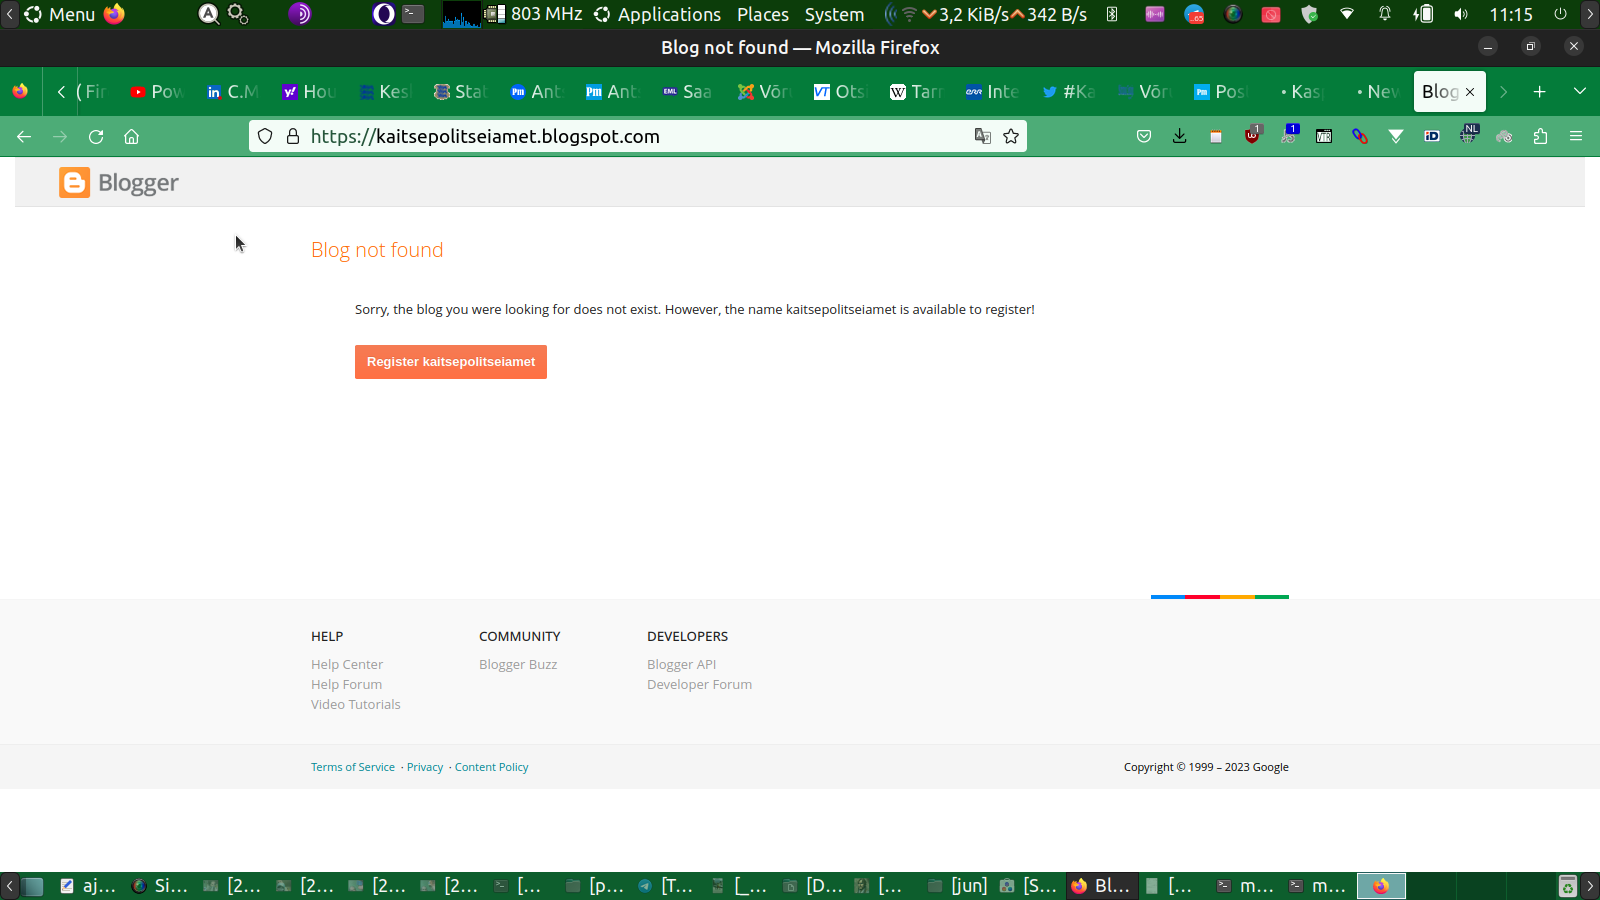Viewport: 1600px width, 900px height.
Task: Switch to the 'Bl…' Firefox taskbar window
Action: 1100,886
